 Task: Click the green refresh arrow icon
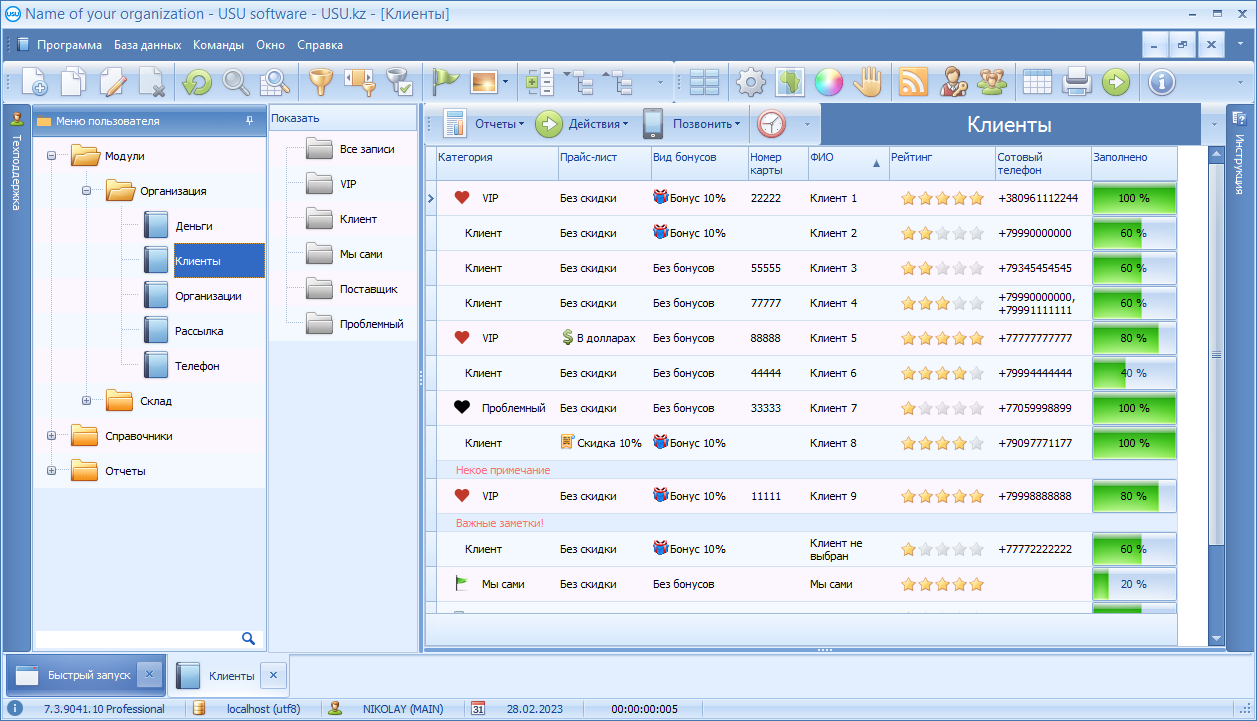point(196,82)
